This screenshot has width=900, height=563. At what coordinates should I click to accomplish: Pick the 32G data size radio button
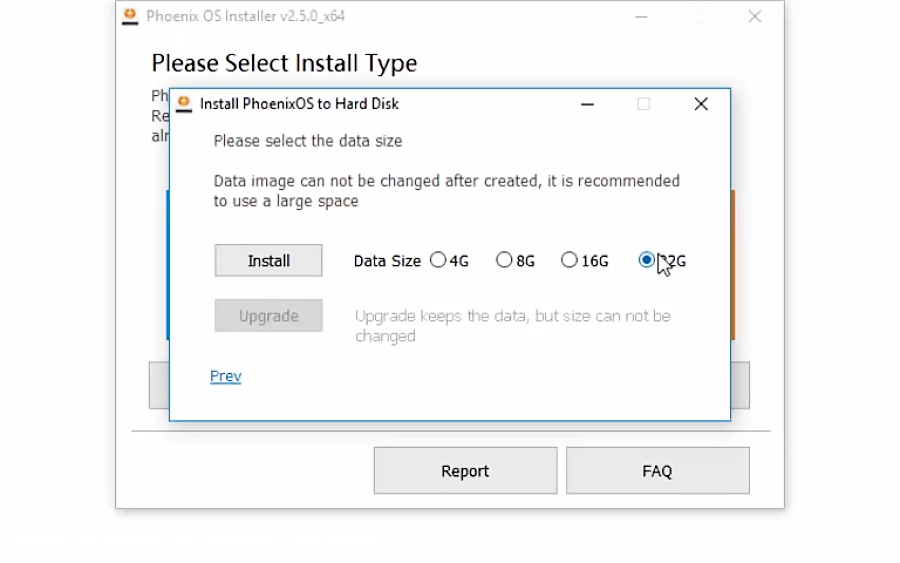point(646,260)
